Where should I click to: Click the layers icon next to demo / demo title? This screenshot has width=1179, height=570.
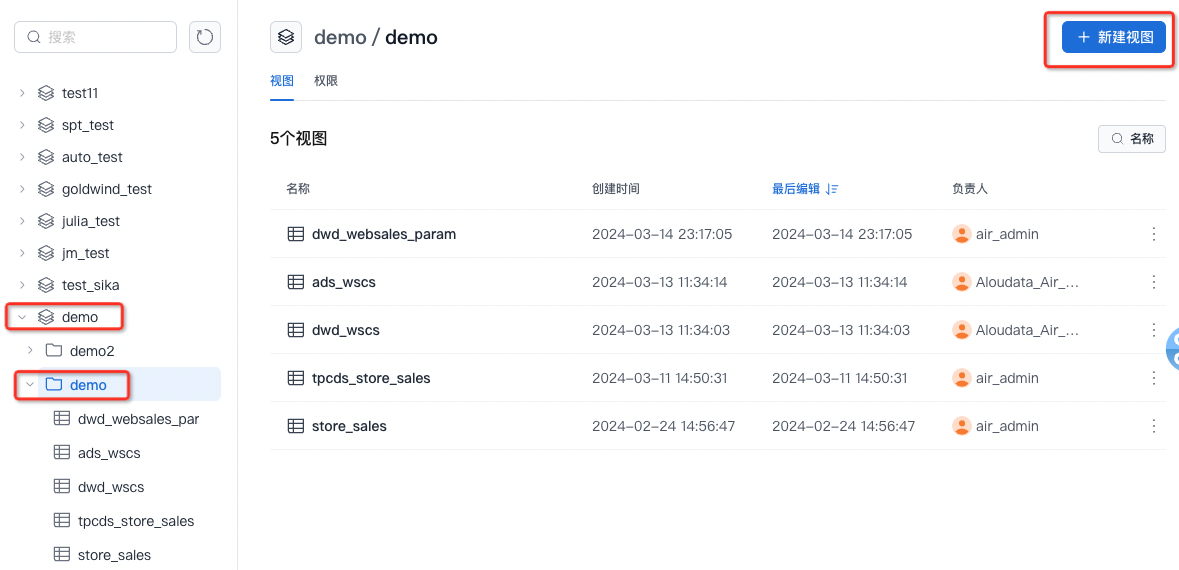[x=286, y=37]
